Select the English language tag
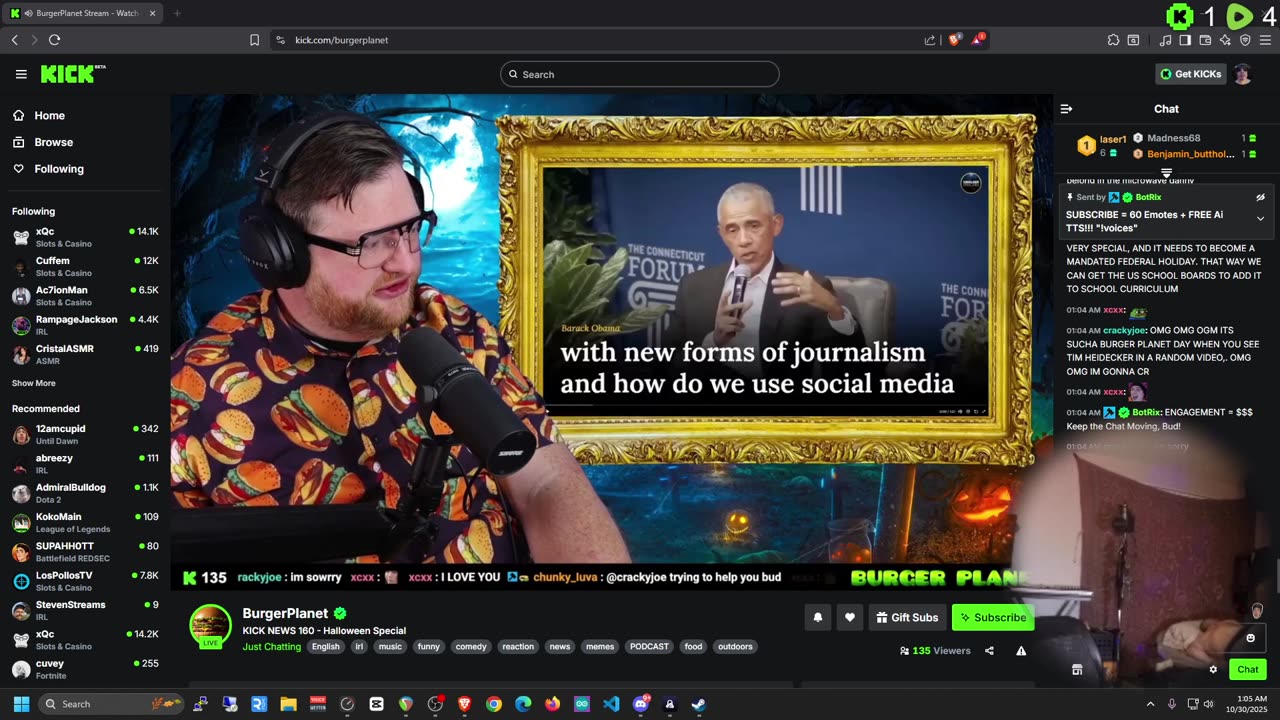The width and height of the screenshot is (1280, 720). [x=326, y=647]
